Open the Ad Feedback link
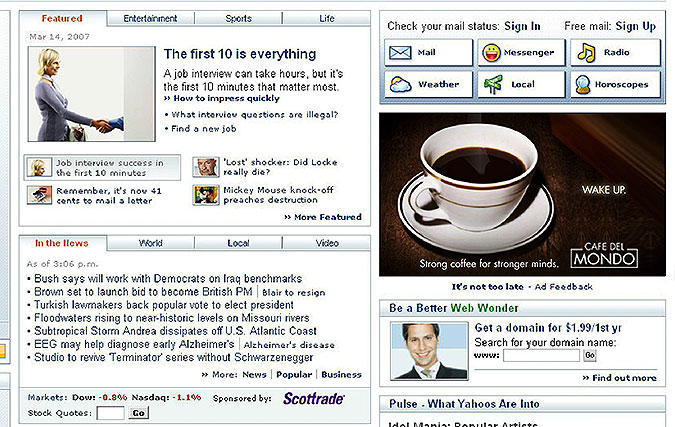Image resolution: width=675 pixels, height=427 pixels. [564, 287]
